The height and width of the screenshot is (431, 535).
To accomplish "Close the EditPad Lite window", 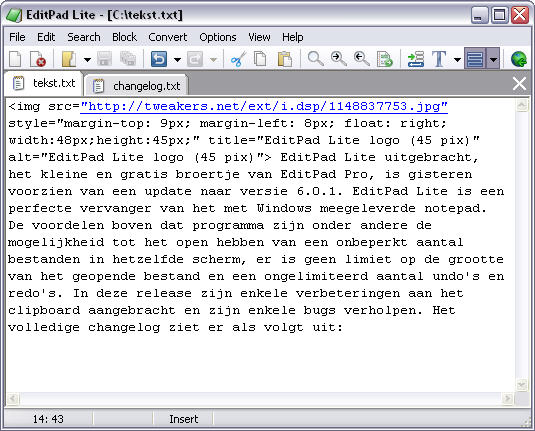I will click(x=520, y=15).
